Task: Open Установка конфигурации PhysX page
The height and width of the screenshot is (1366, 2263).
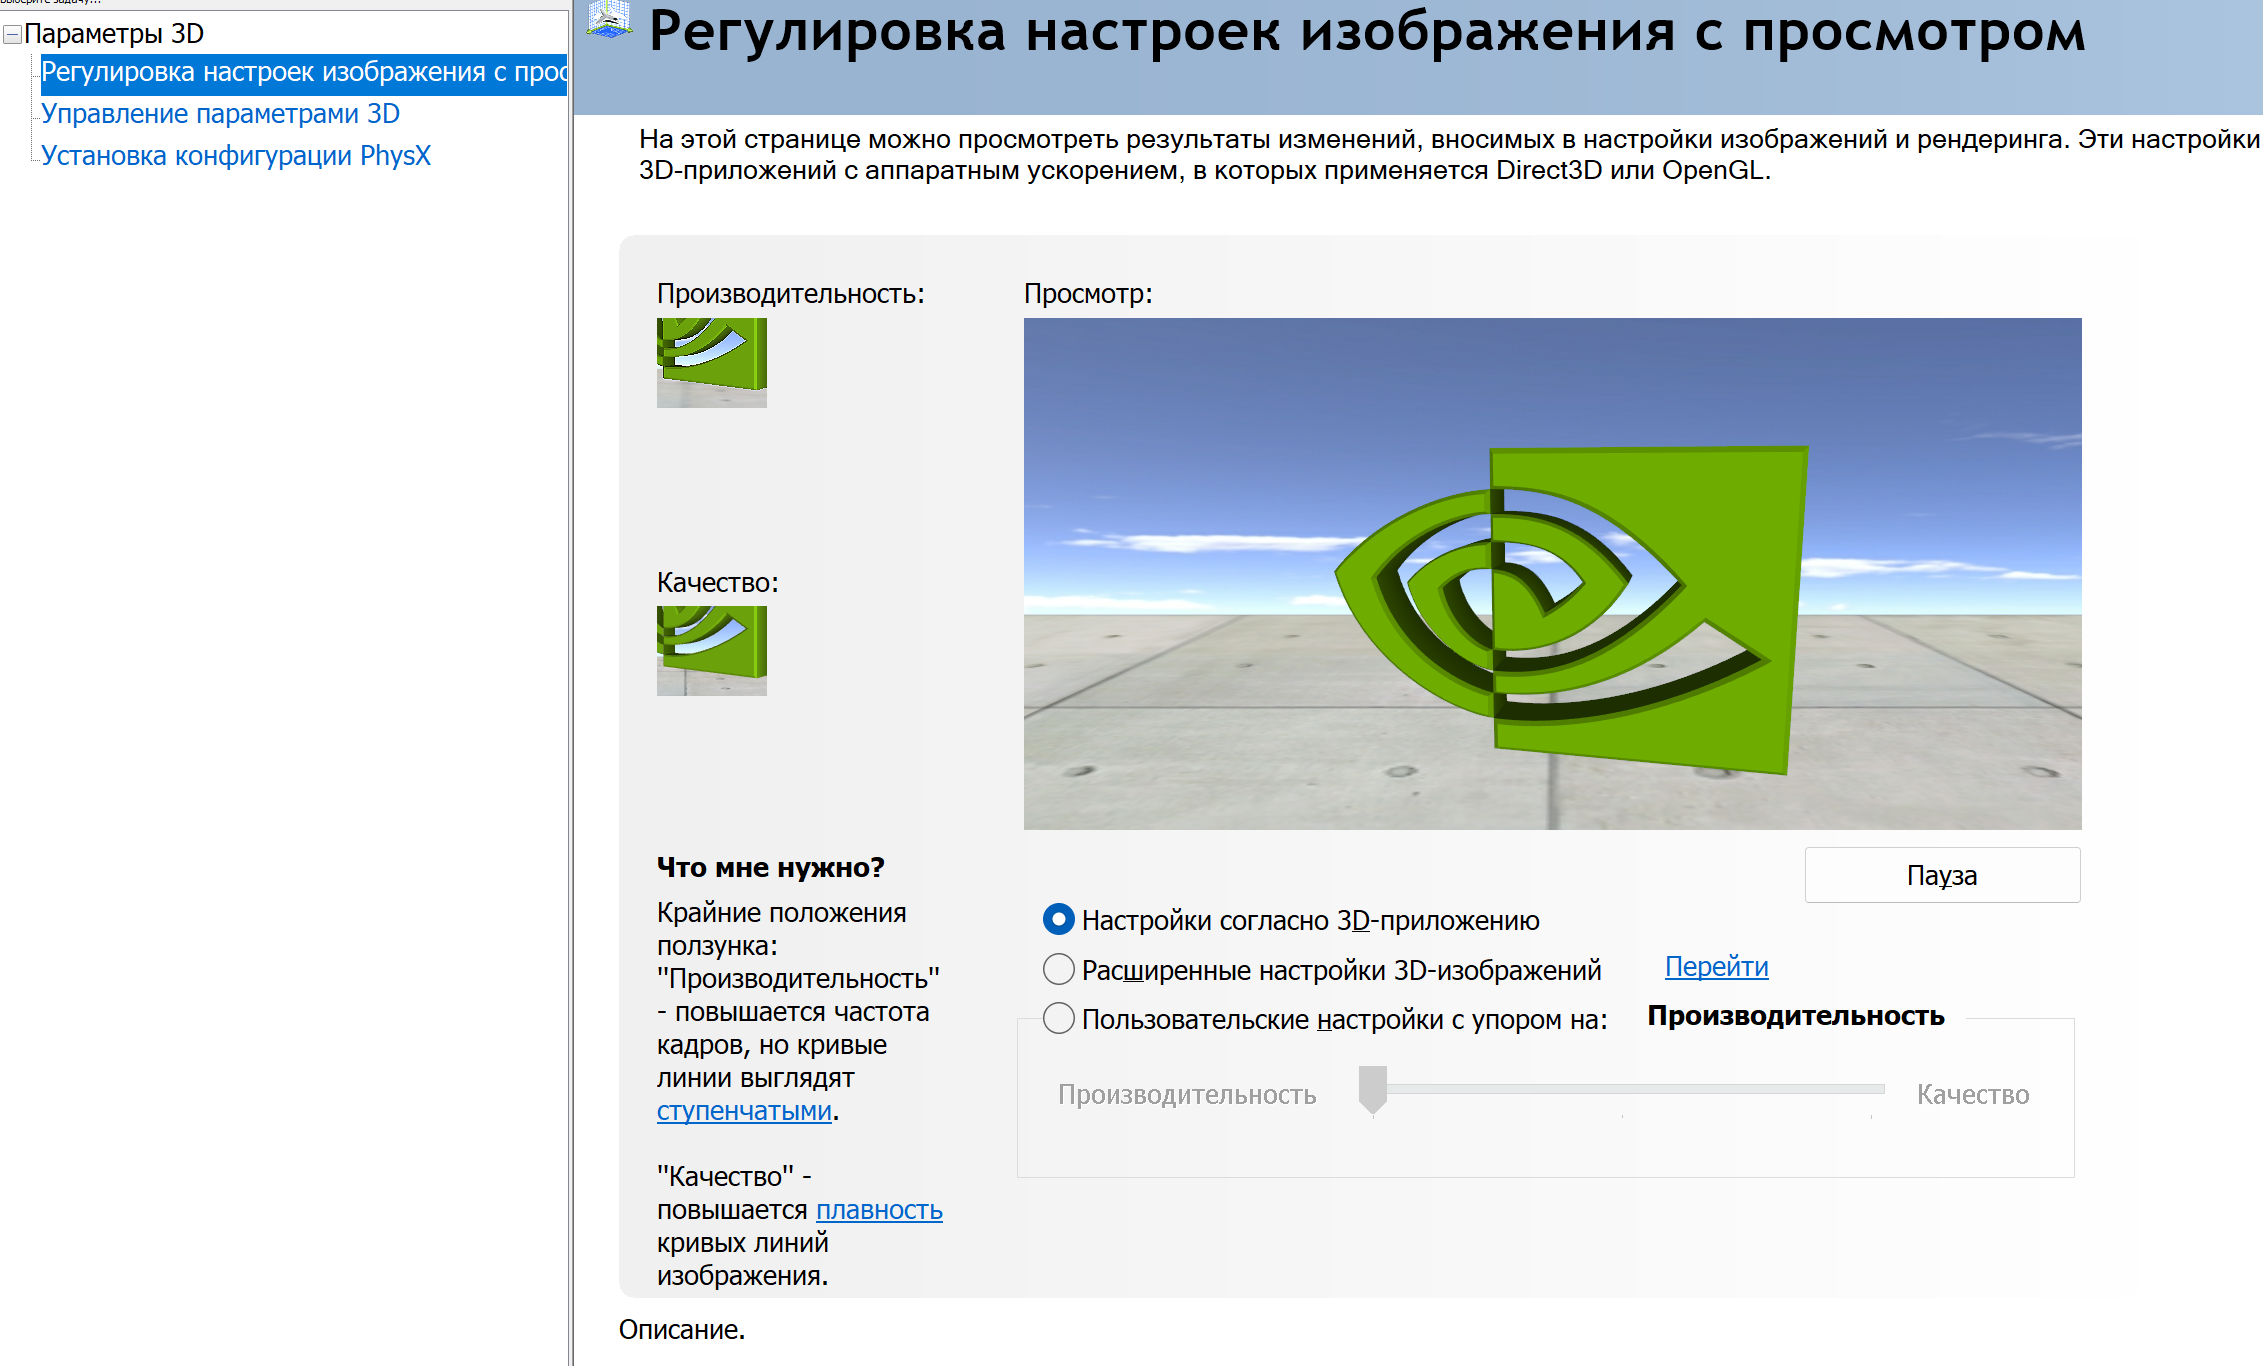Action: click(x=236, y=156)
